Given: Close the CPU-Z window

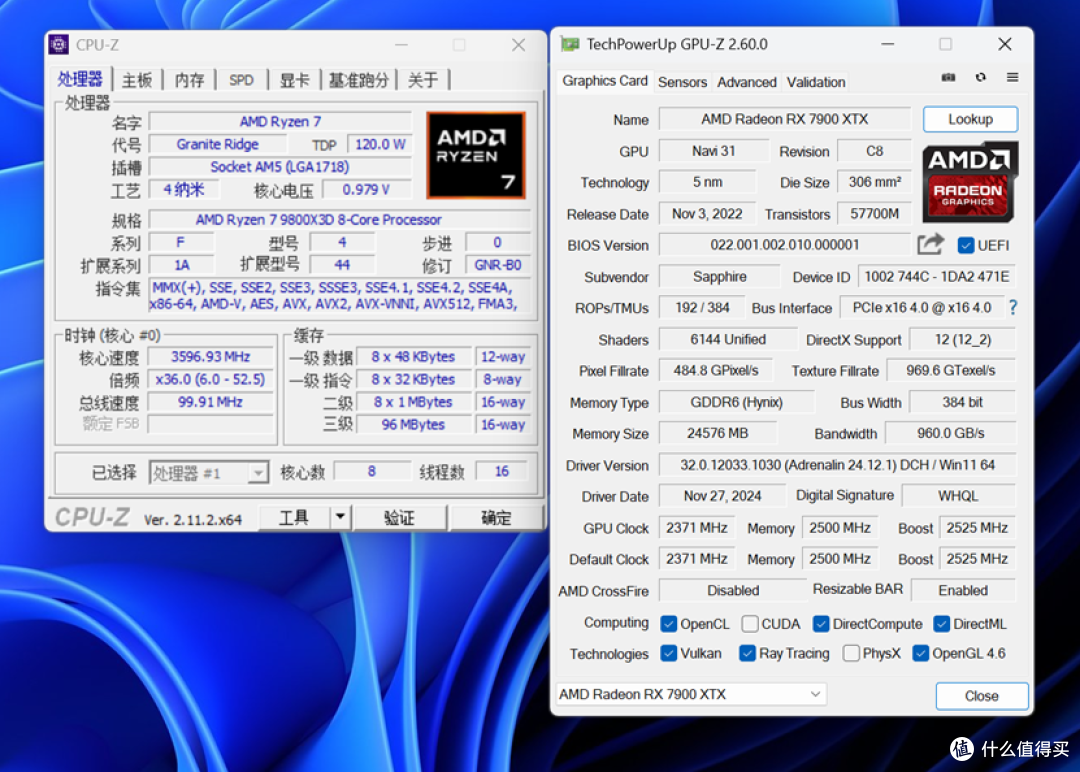Looking at the screenshot, I should click(x=518, y=45).
